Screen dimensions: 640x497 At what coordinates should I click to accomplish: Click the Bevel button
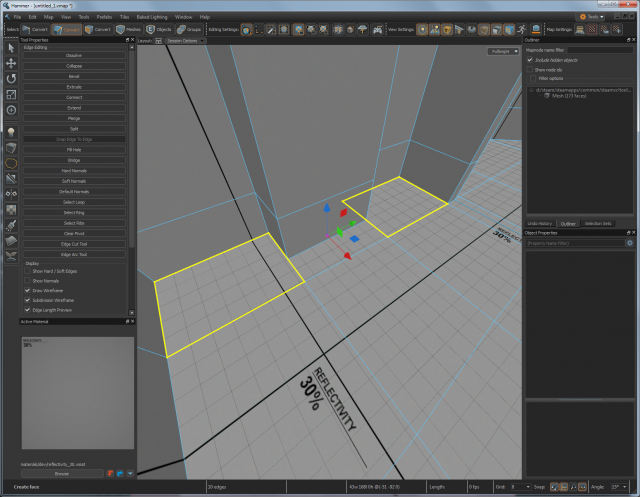click(x=74, y=76)
